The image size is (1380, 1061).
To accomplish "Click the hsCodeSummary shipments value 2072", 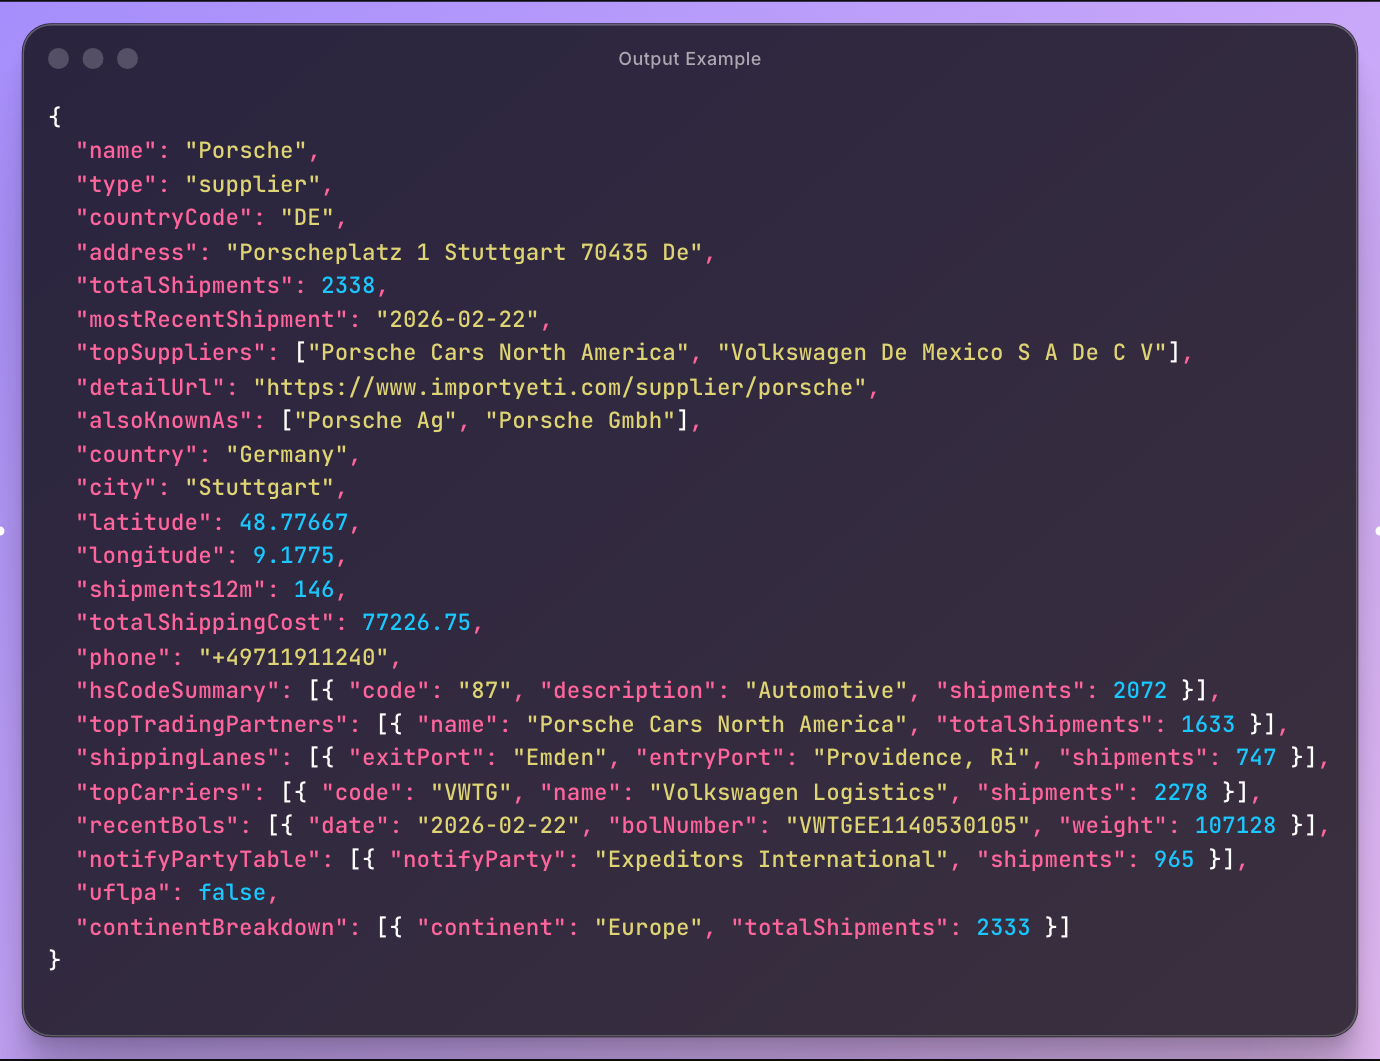I will pos(1140,690).
